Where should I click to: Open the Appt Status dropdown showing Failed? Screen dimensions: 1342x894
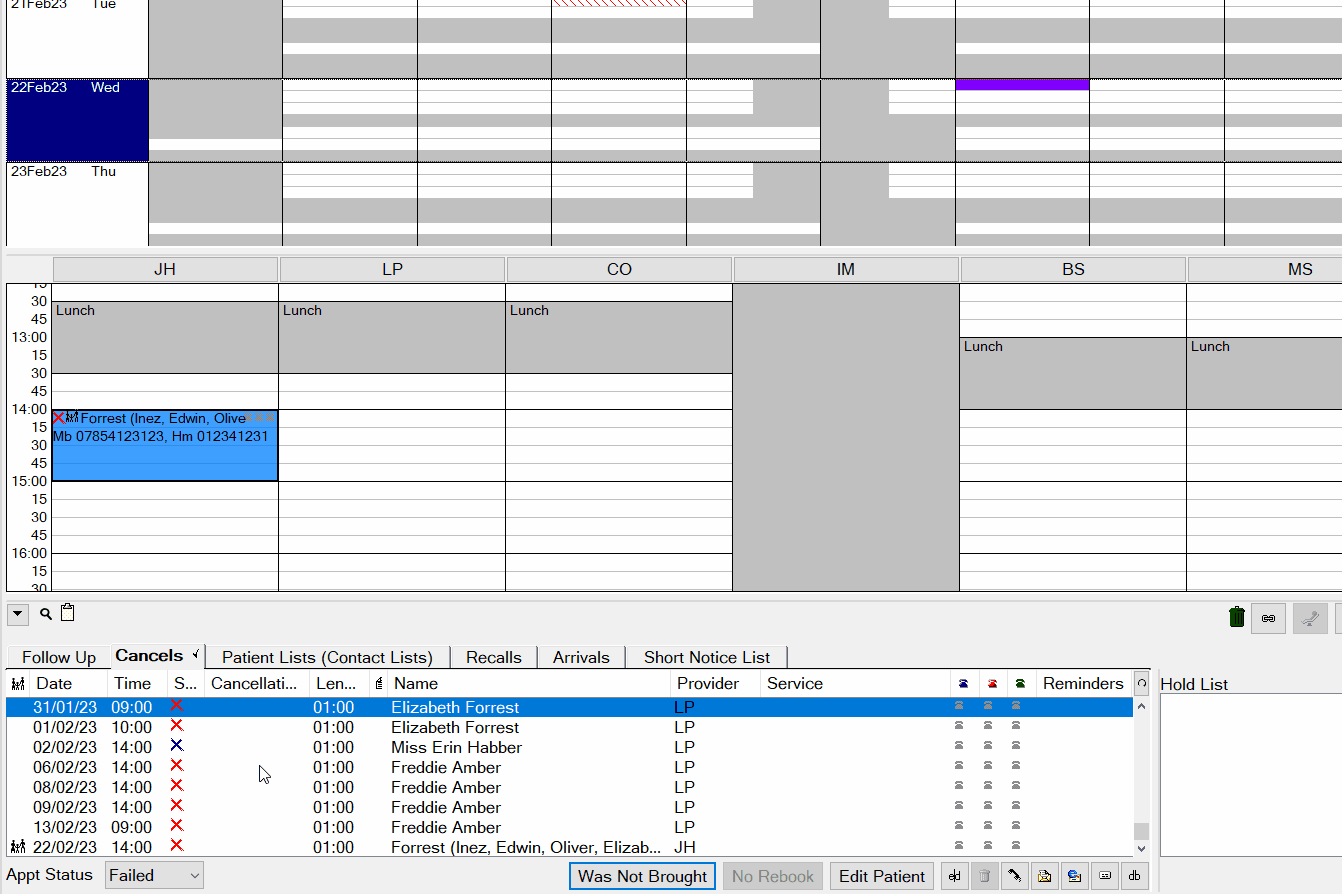tap(154, 876)
